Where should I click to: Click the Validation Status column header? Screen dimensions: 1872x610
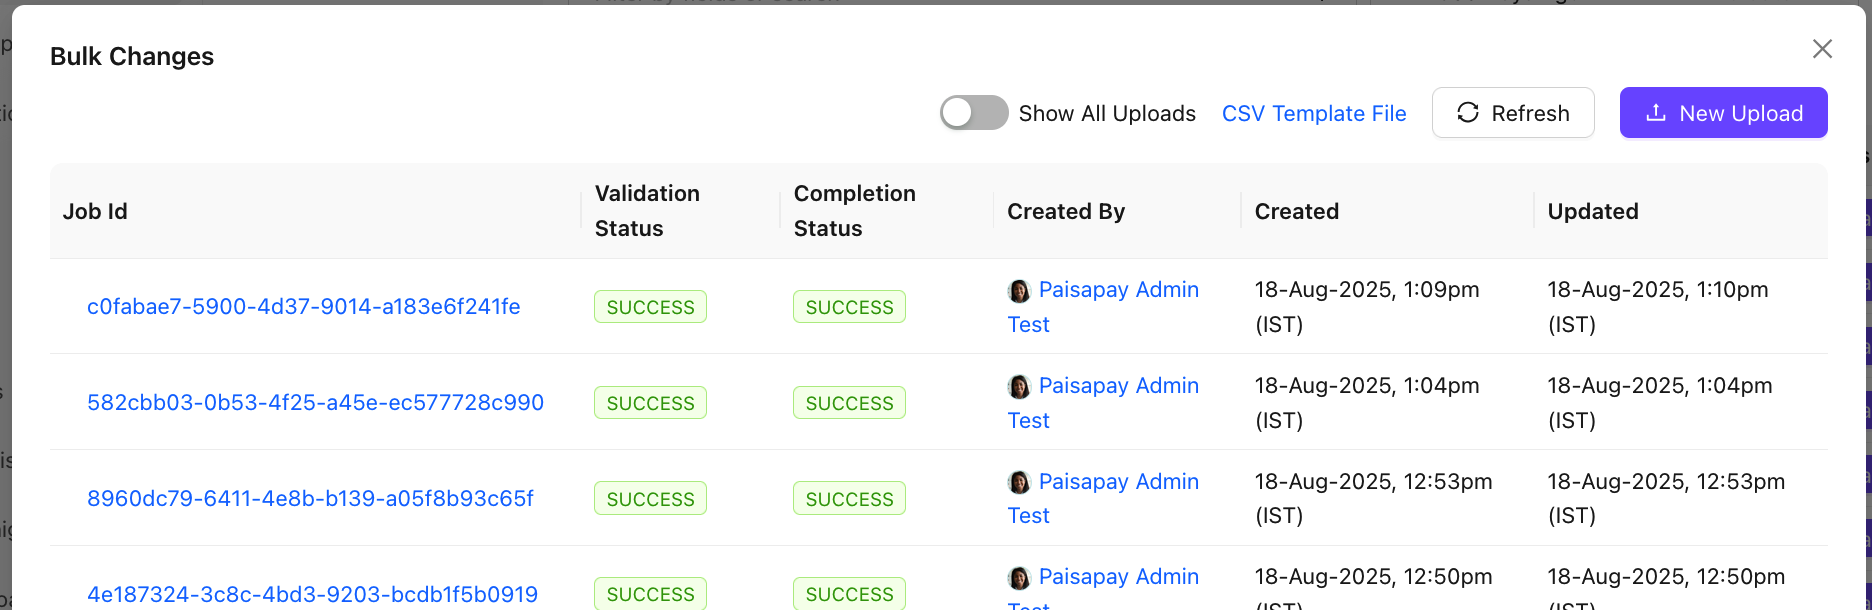(647, 211)
